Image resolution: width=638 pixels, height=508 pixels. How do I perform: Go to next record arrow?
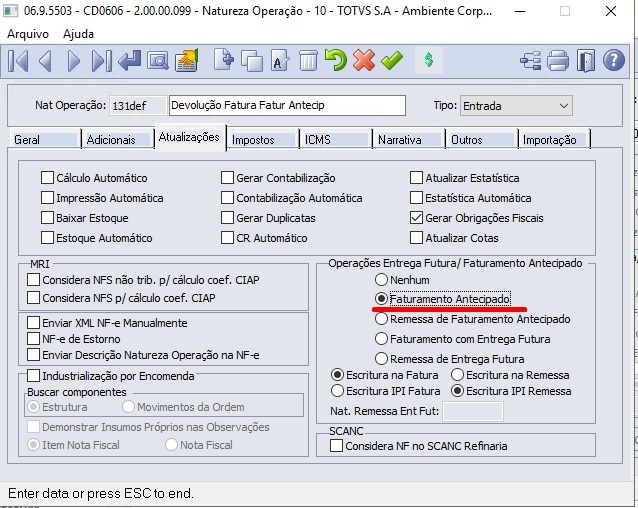73,61
